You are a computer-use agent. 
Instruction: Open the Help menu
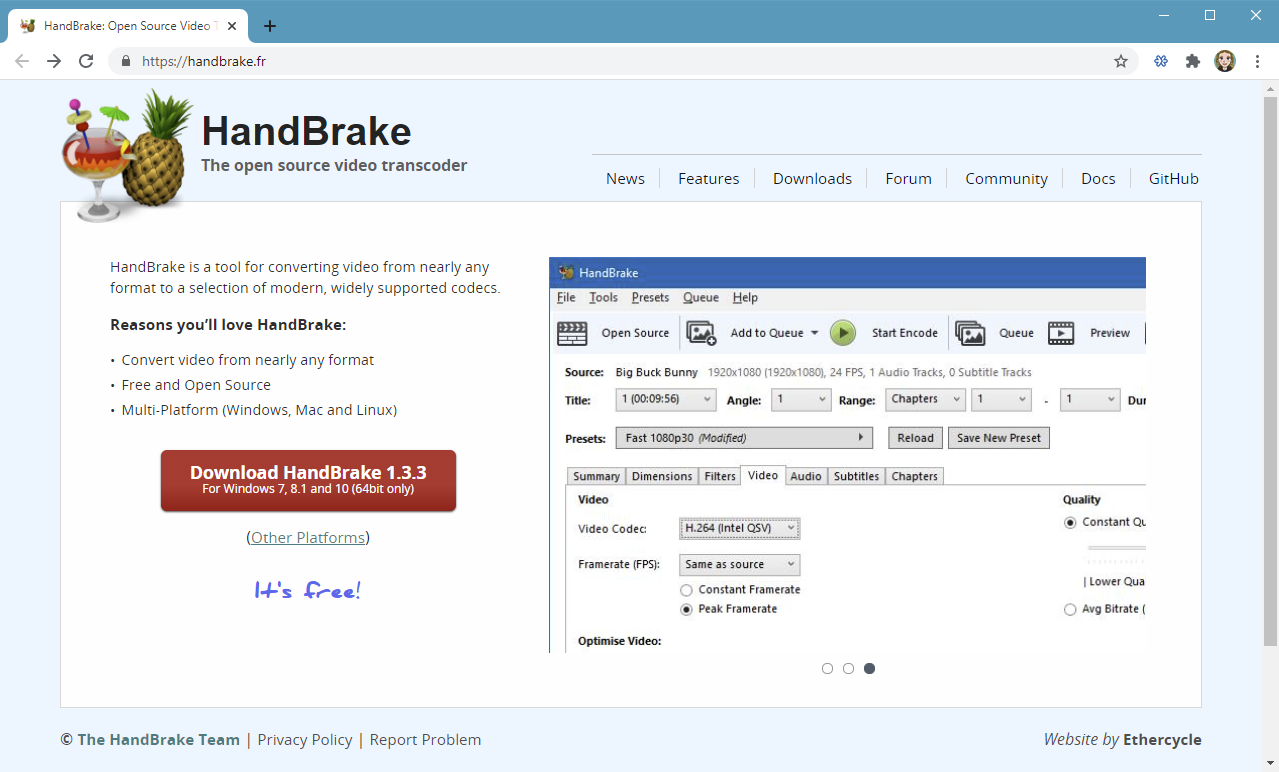pyautogui.click(x=745, y=298)
